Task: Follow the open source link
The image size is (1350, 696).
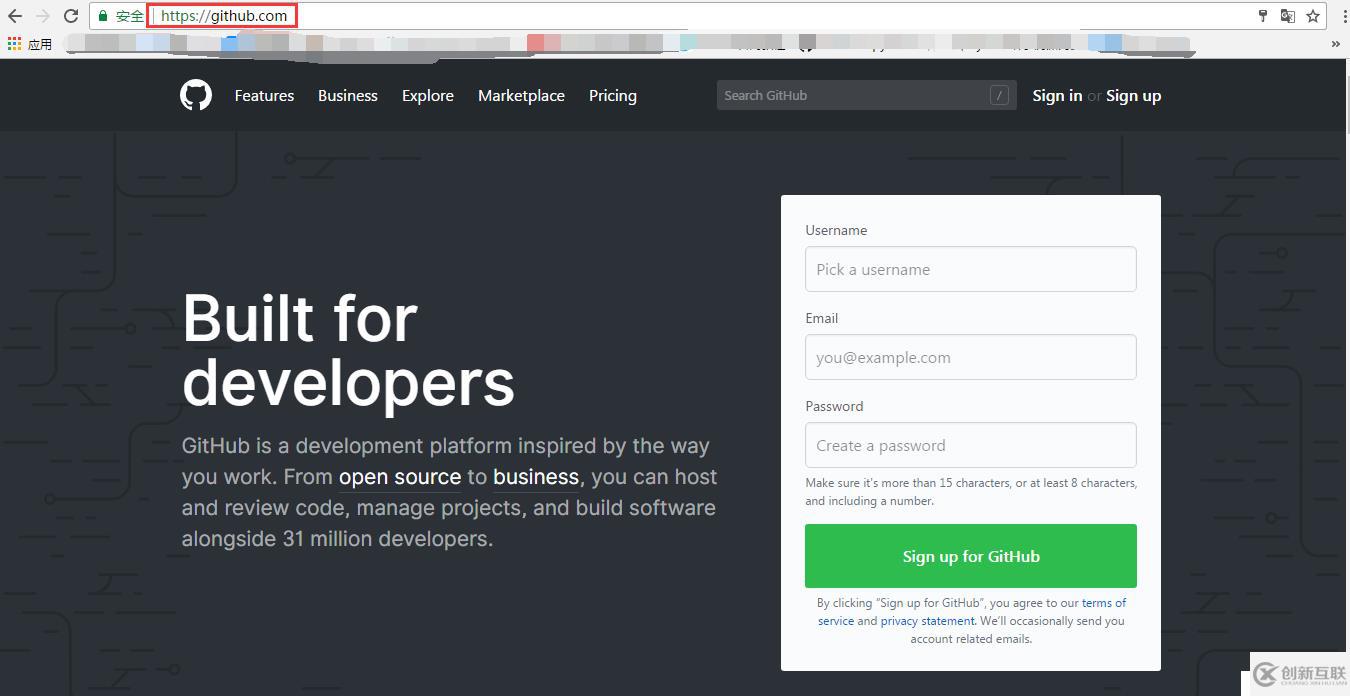Action: click(x=400, y=477)
